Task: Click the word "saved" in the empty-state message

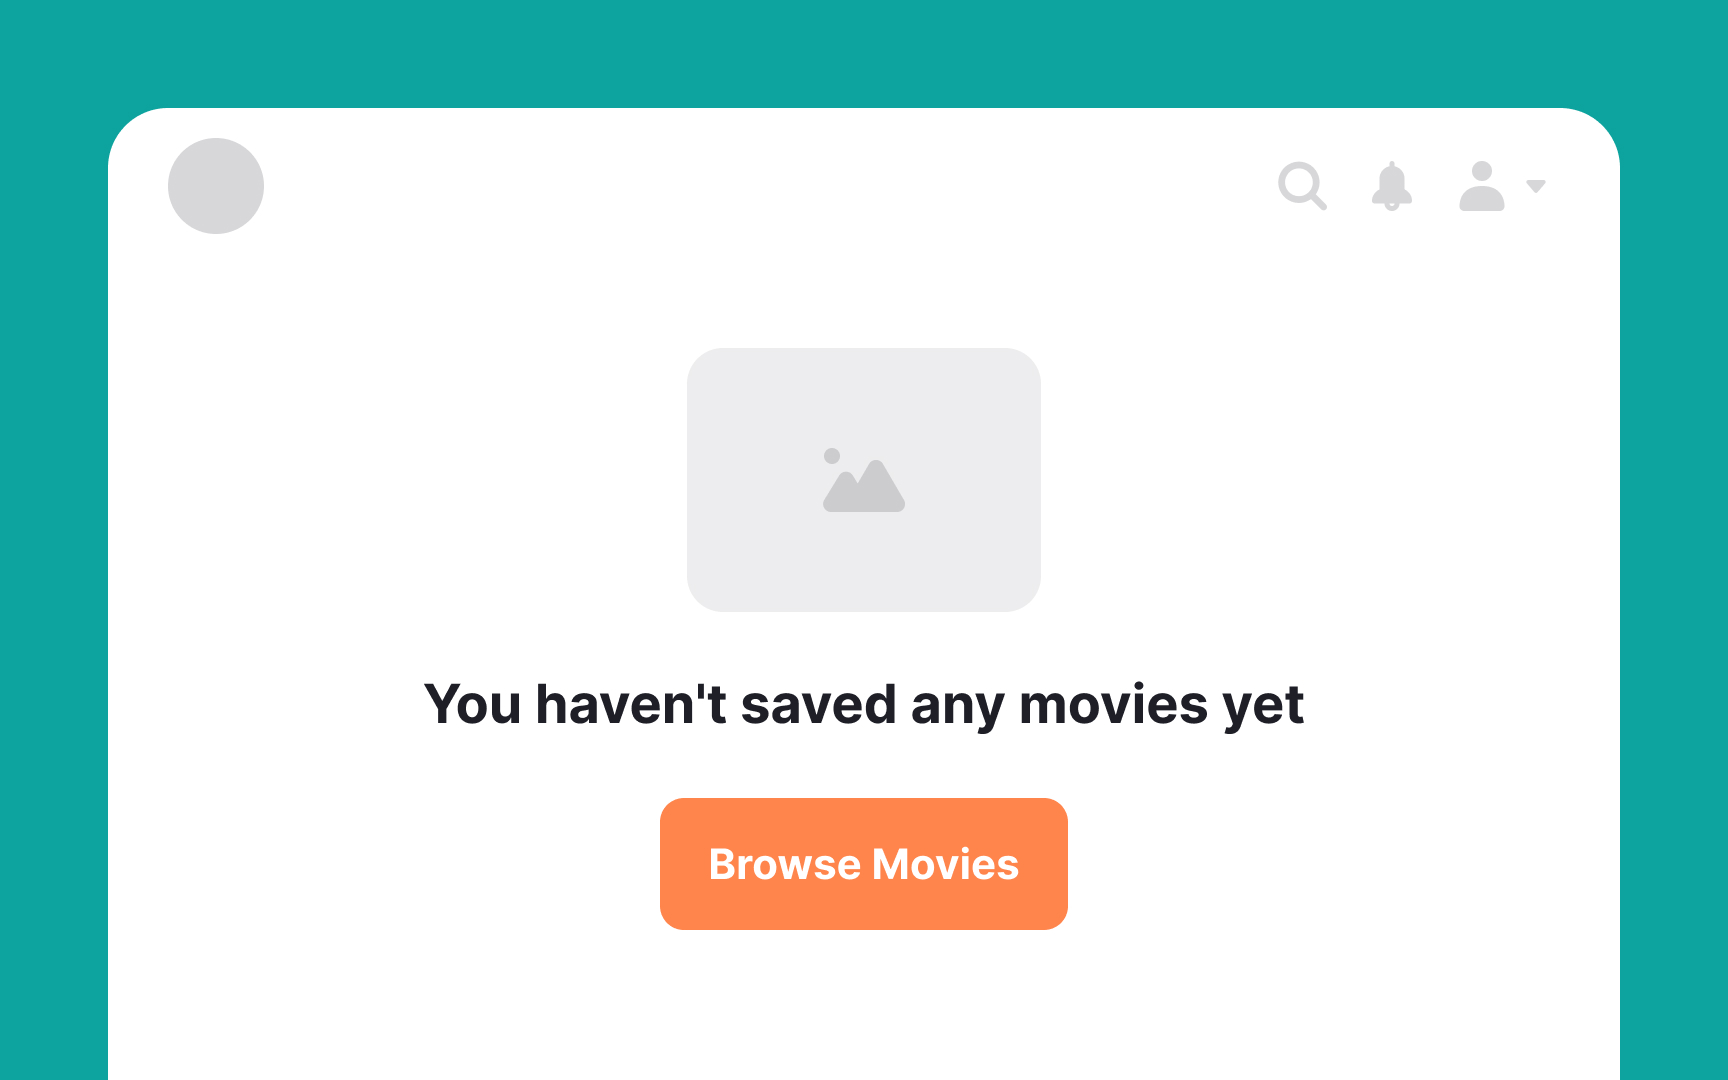Action: point(818,705)
